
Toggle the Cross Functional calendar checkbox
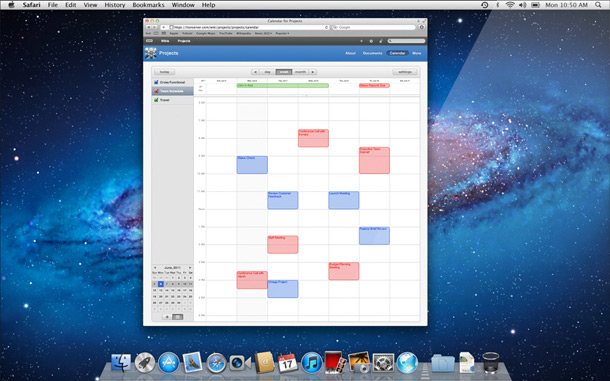[156, 82]
